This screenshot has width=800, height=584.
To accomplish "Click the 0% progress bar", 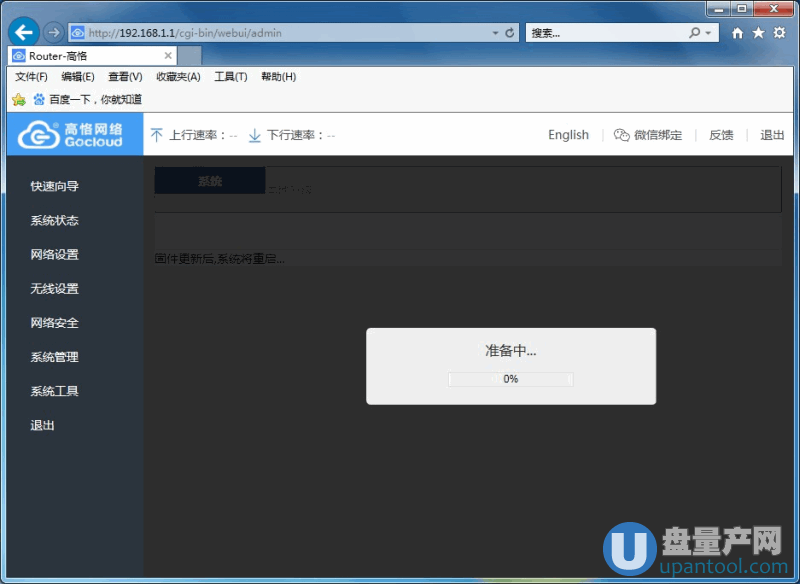I will click(510, 379).
